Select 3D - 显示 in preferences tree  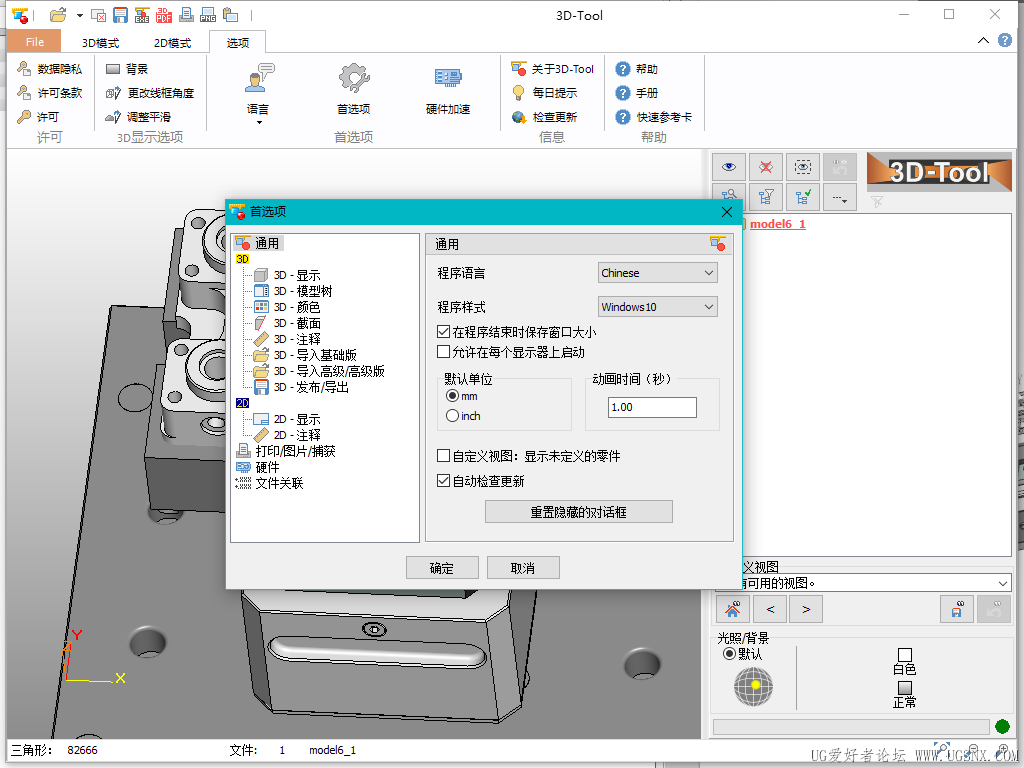coord(287,275)
